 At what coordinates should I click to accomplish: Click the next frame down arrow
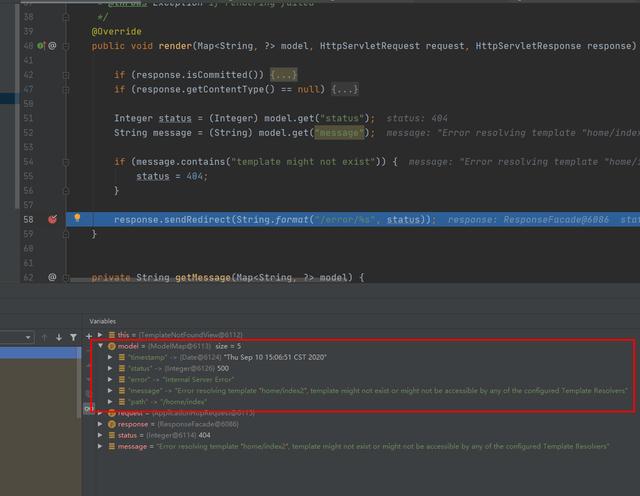(x=59, y=337)
